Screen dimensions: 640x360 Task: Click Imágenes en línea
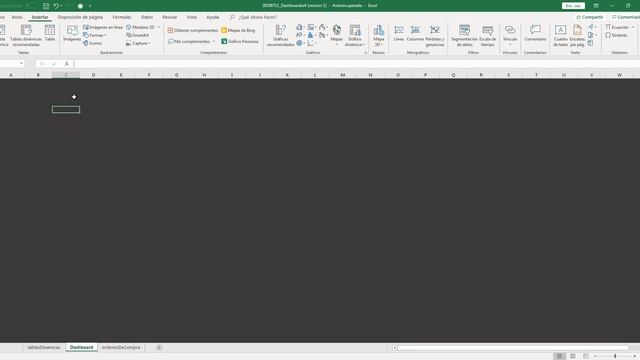pyautogui.click(x=103, y=27)
